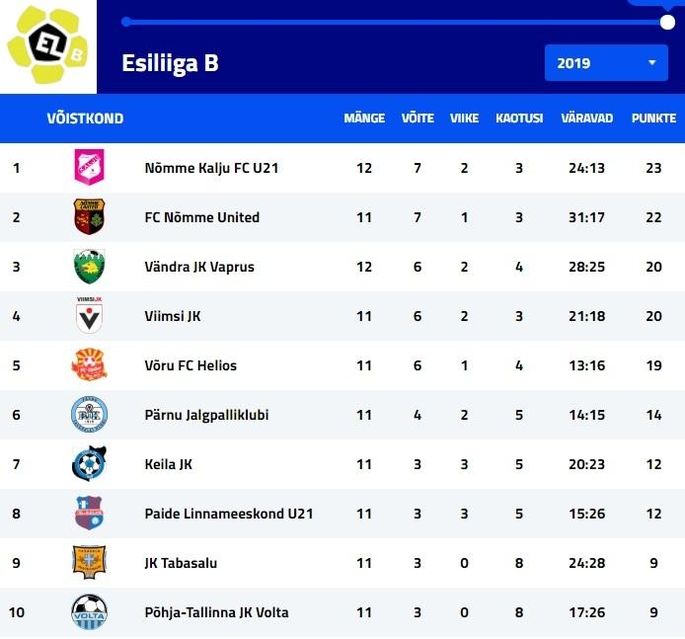Image resolution: width=685 pixels, height=639 pixels.
Task: Click the Viimsi JK crest icon
Action: tap(89, 315)
